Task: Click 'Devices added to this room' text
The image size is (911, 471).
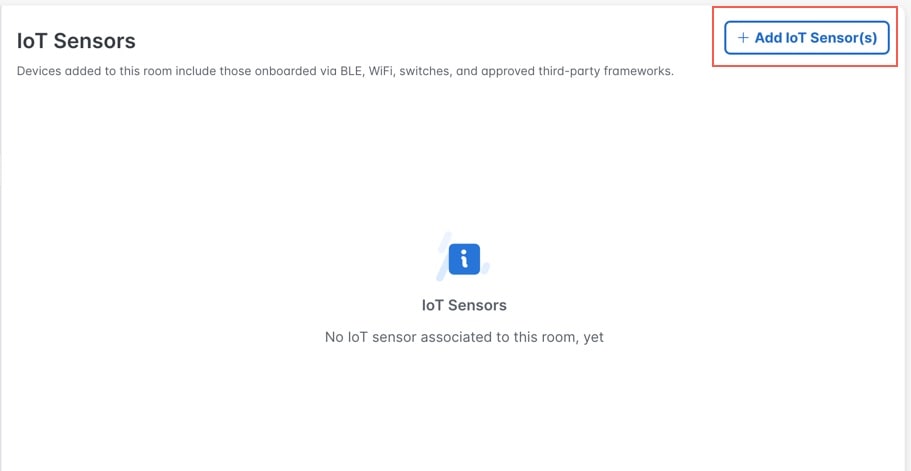Action: 92,72
